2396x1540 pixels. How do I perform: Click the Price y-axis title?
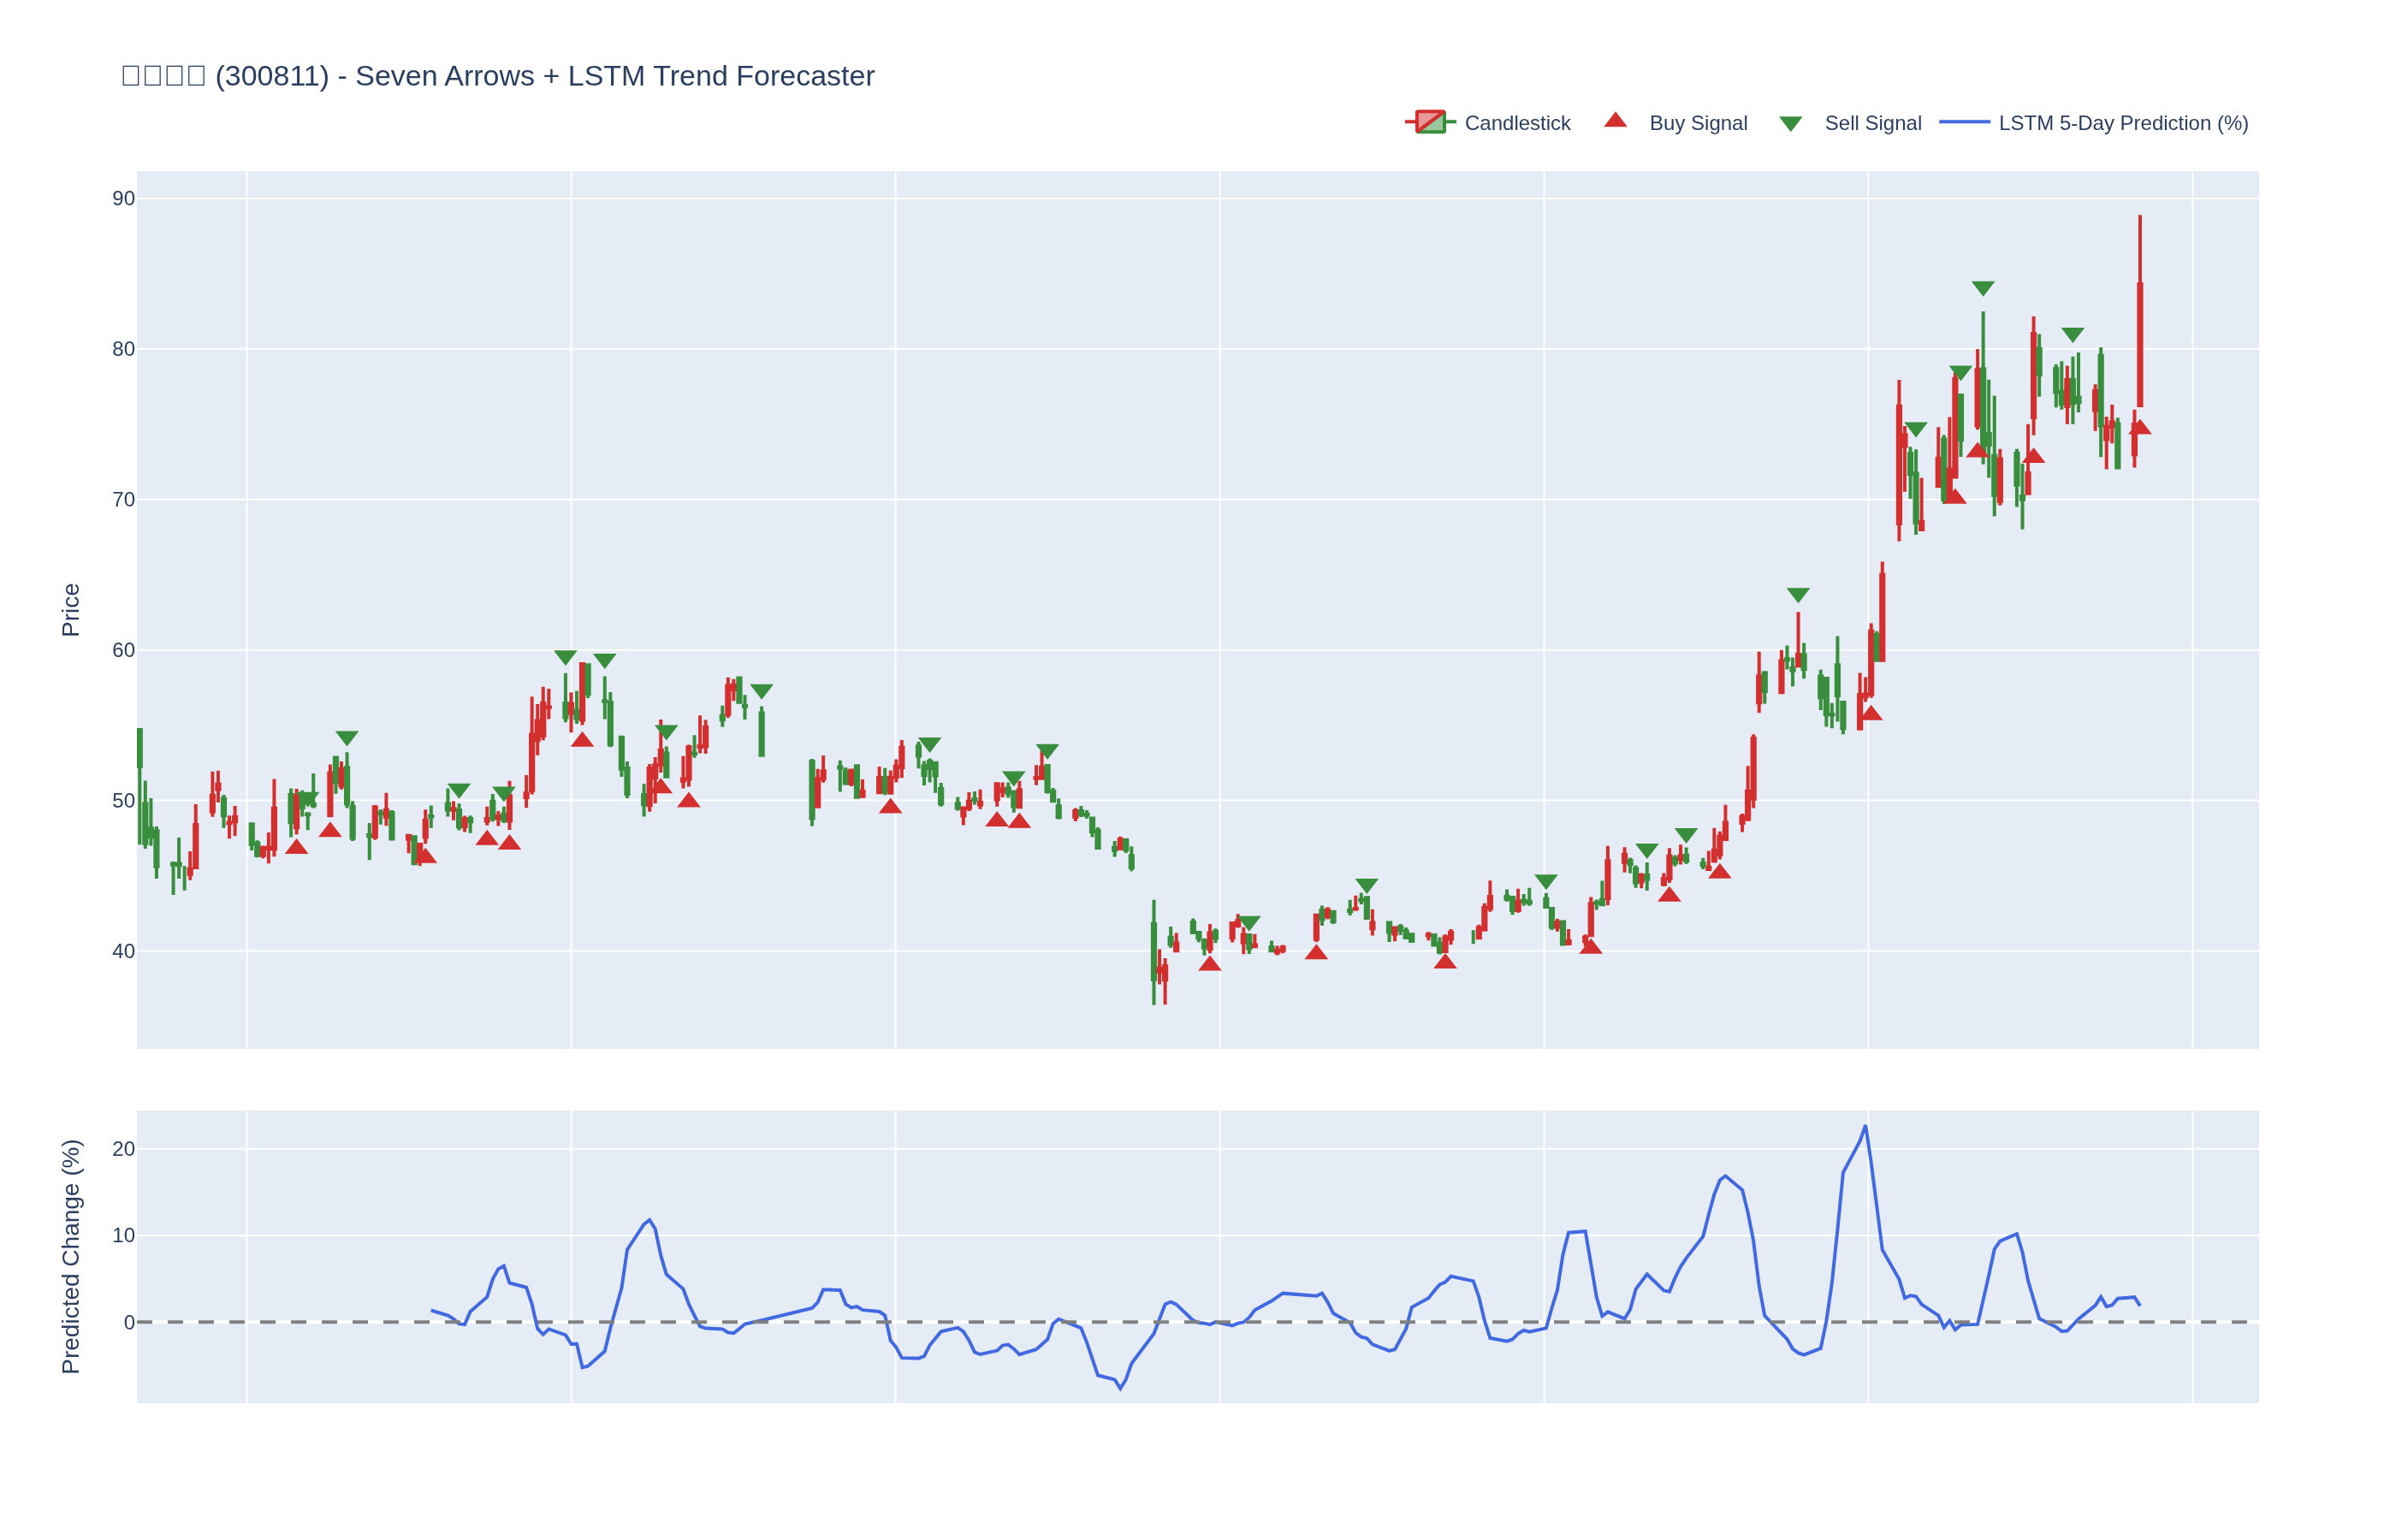pos(70,610)
